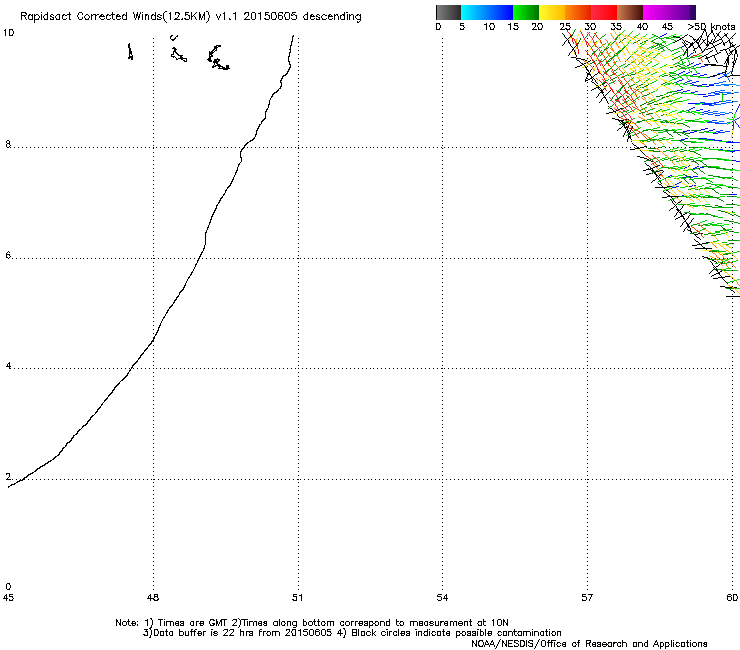
Task: Click longitude axis label '48'
Action: [153, 598]
